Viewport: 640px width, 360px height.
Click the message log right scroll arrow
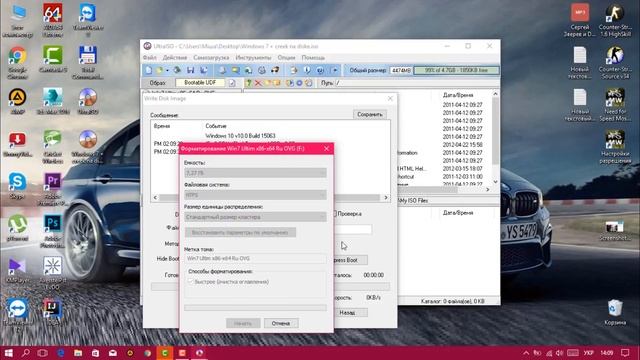386,198
